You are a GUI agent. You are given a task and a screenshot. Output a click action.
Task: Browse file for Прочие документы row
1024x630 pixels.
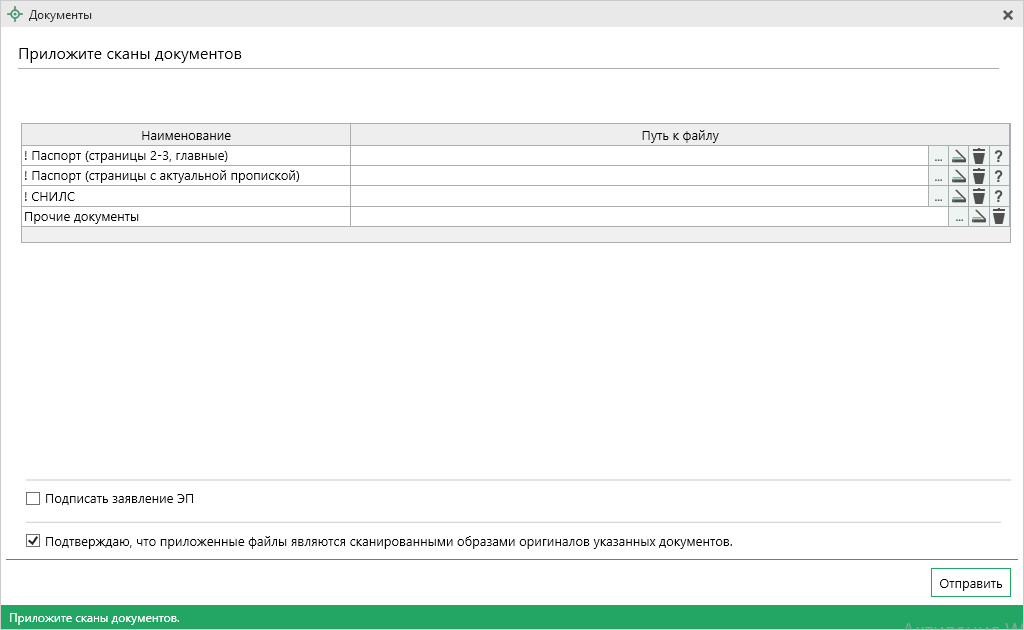[x=958, y=216]
